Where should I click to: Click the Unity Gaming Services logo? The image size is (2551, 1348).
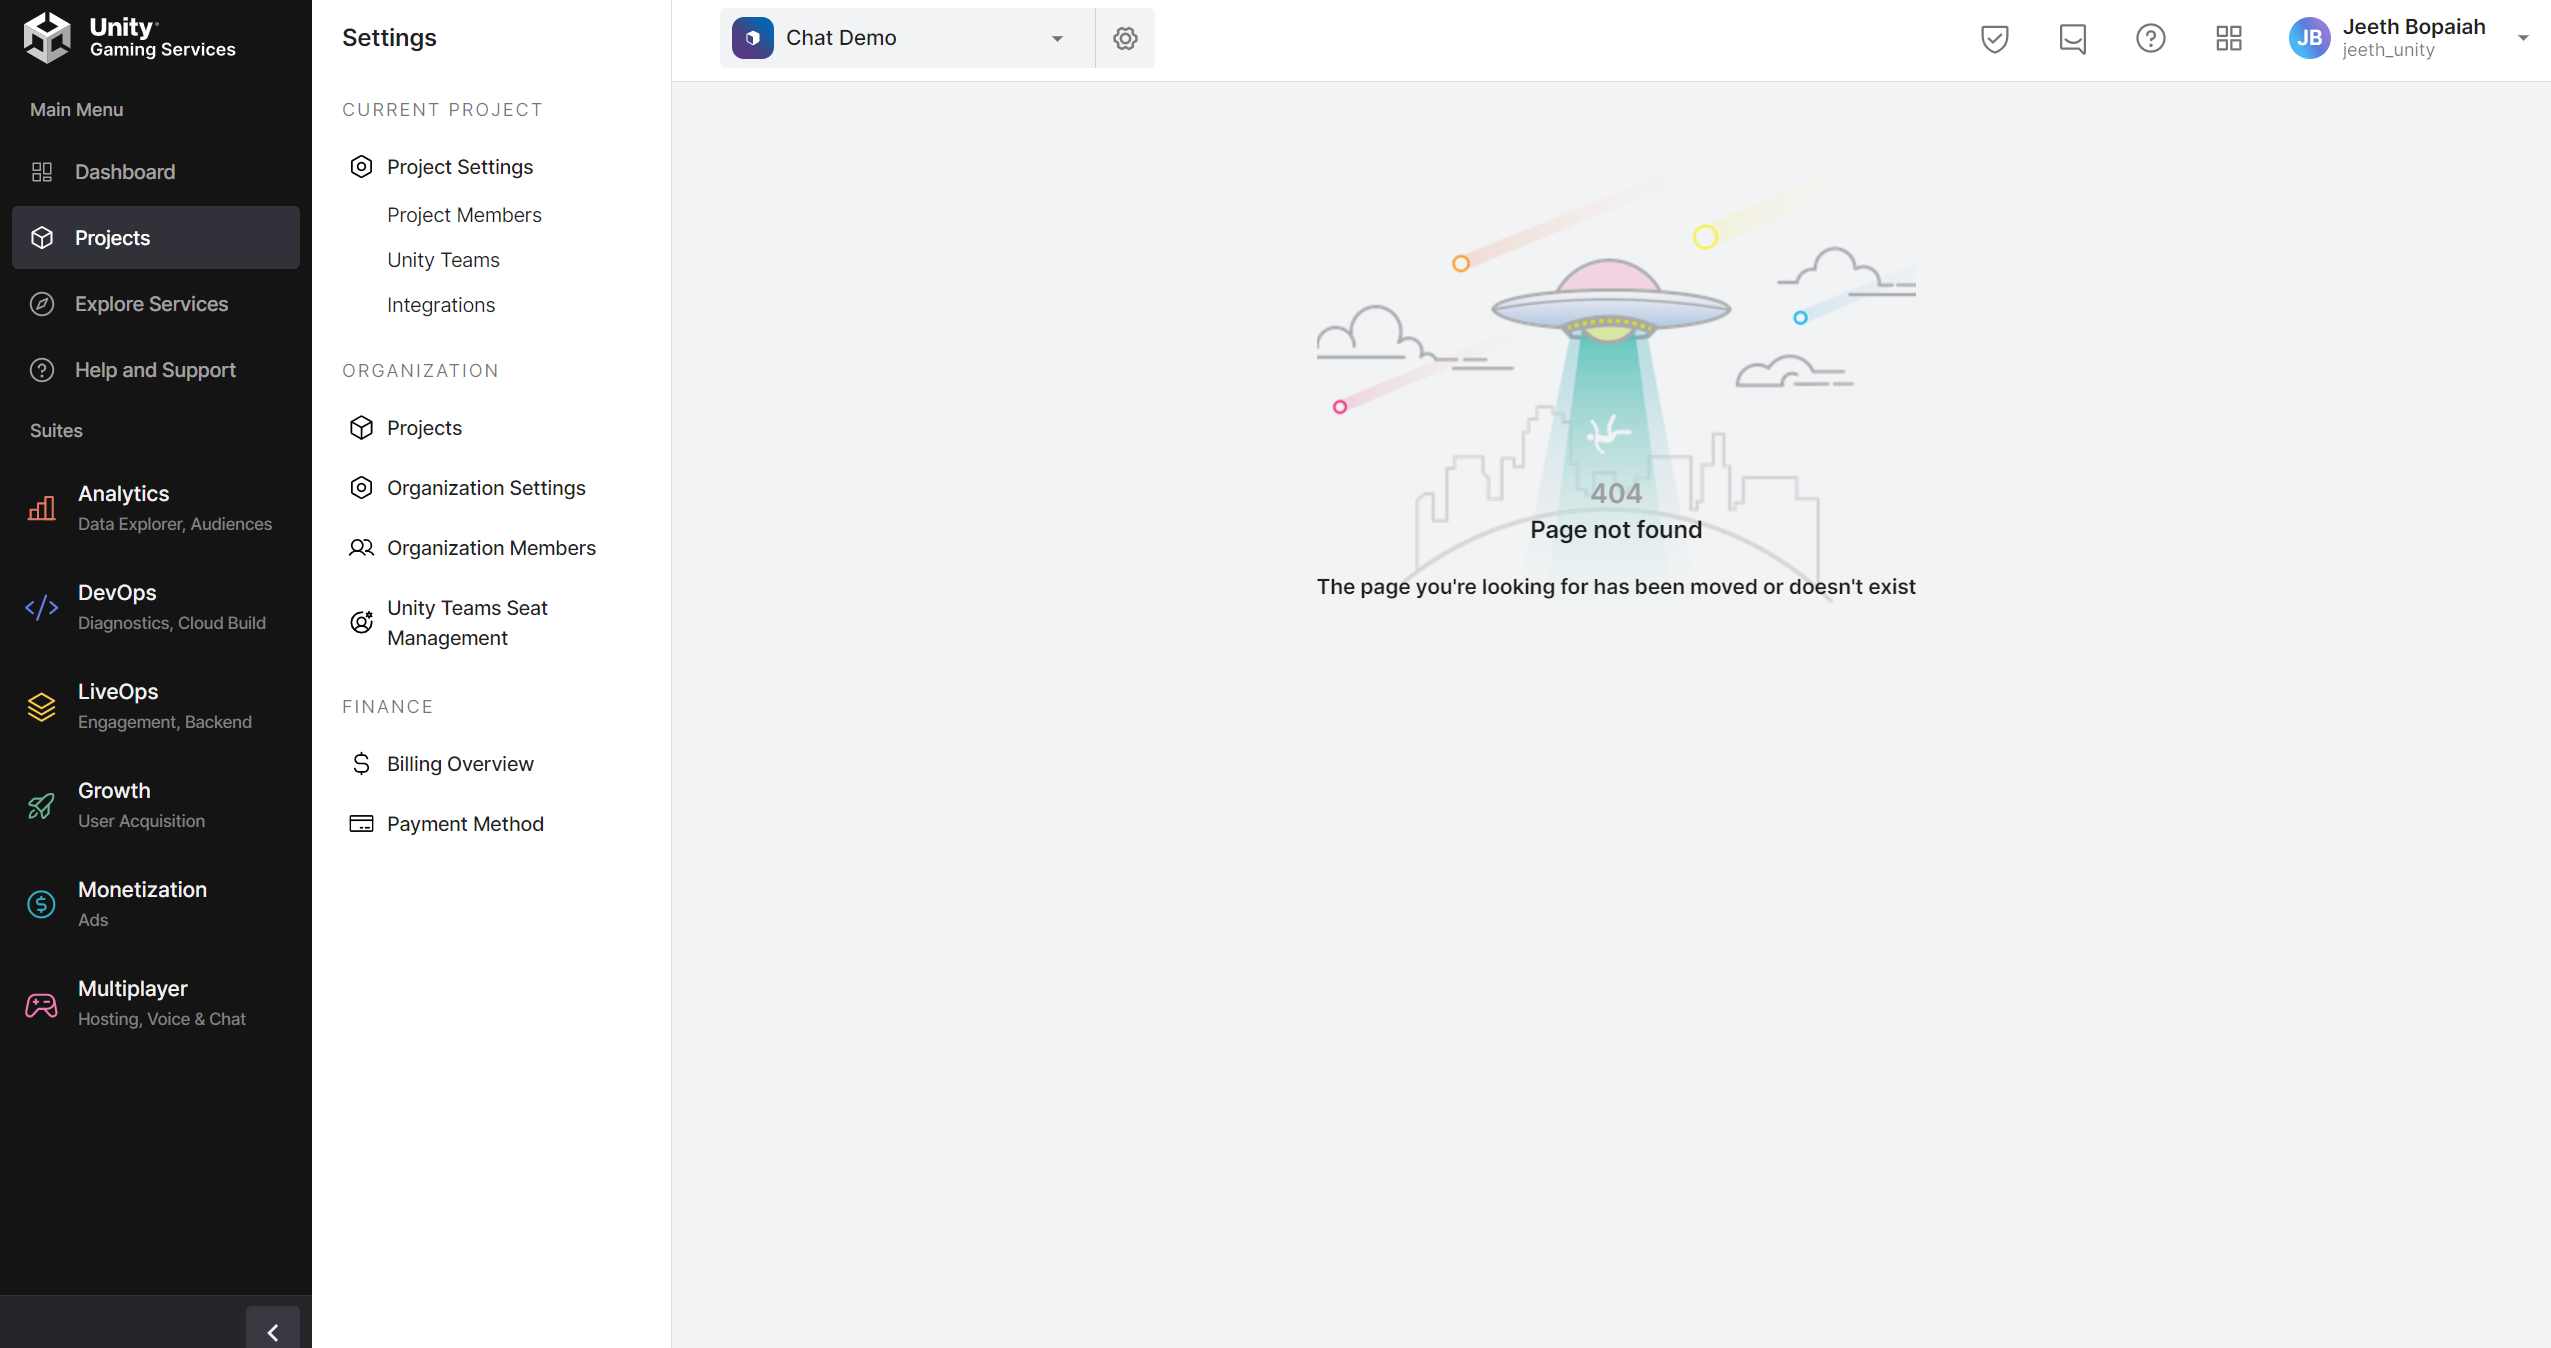point(130,37)
